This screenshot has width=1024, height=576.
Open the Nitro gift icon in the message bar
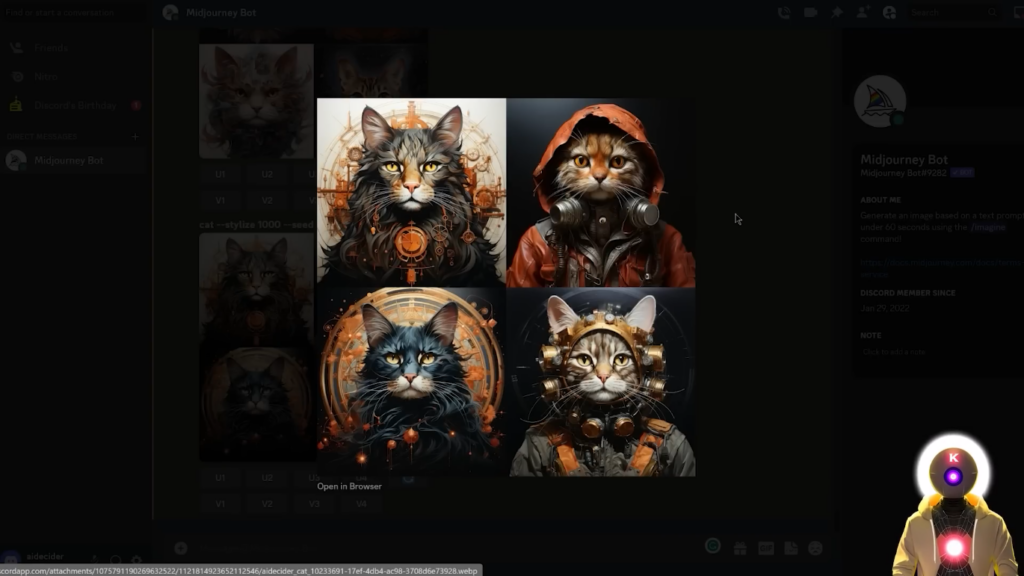coord(740,549)
